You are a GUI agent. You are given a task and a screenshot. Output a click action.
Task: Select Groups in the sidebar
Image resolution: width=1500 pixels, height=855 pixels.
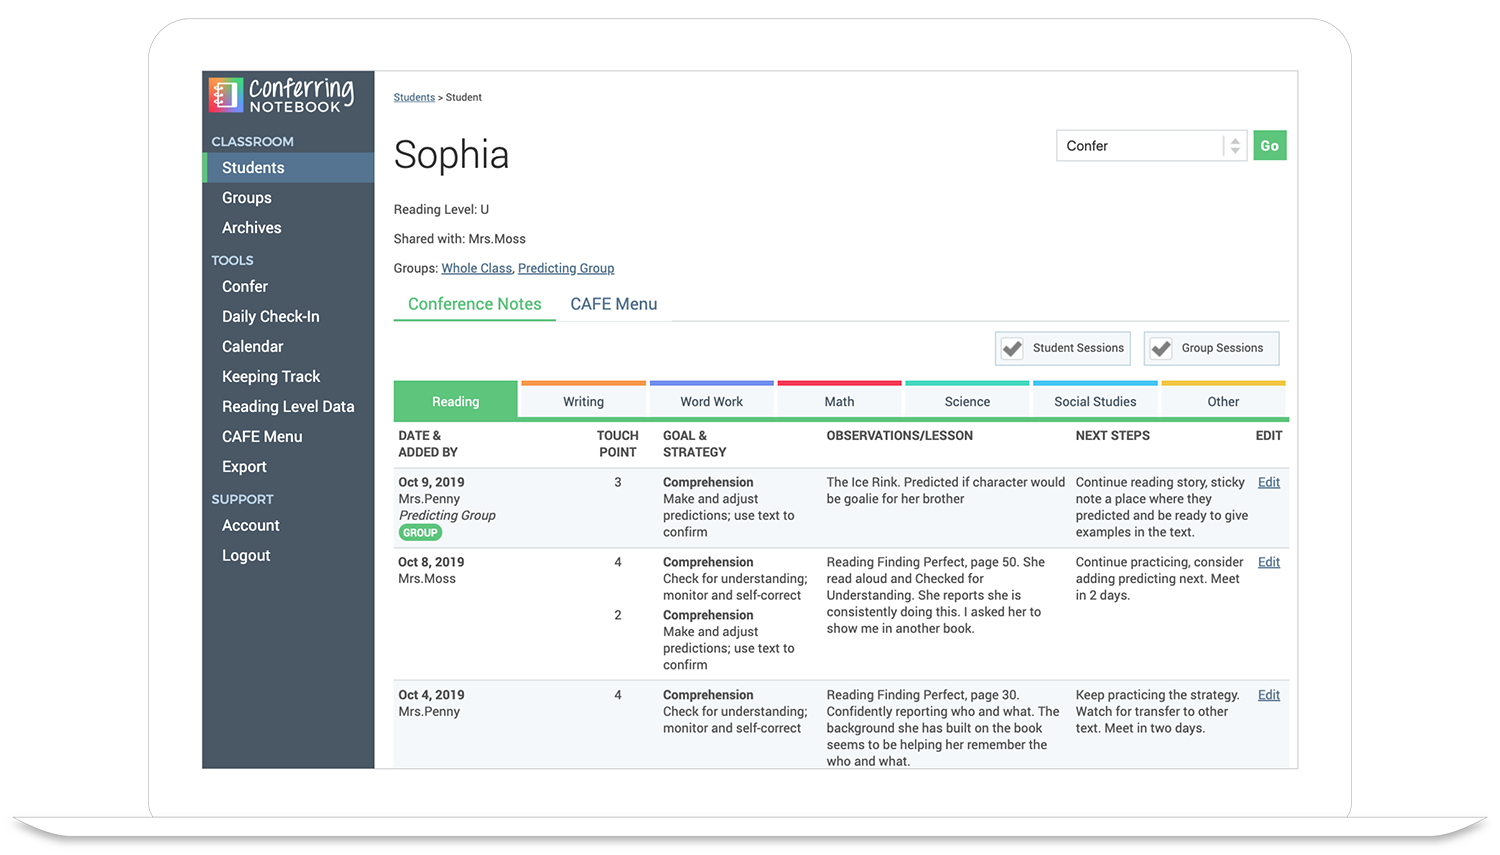pyautogui.click(x=246, y=197)
